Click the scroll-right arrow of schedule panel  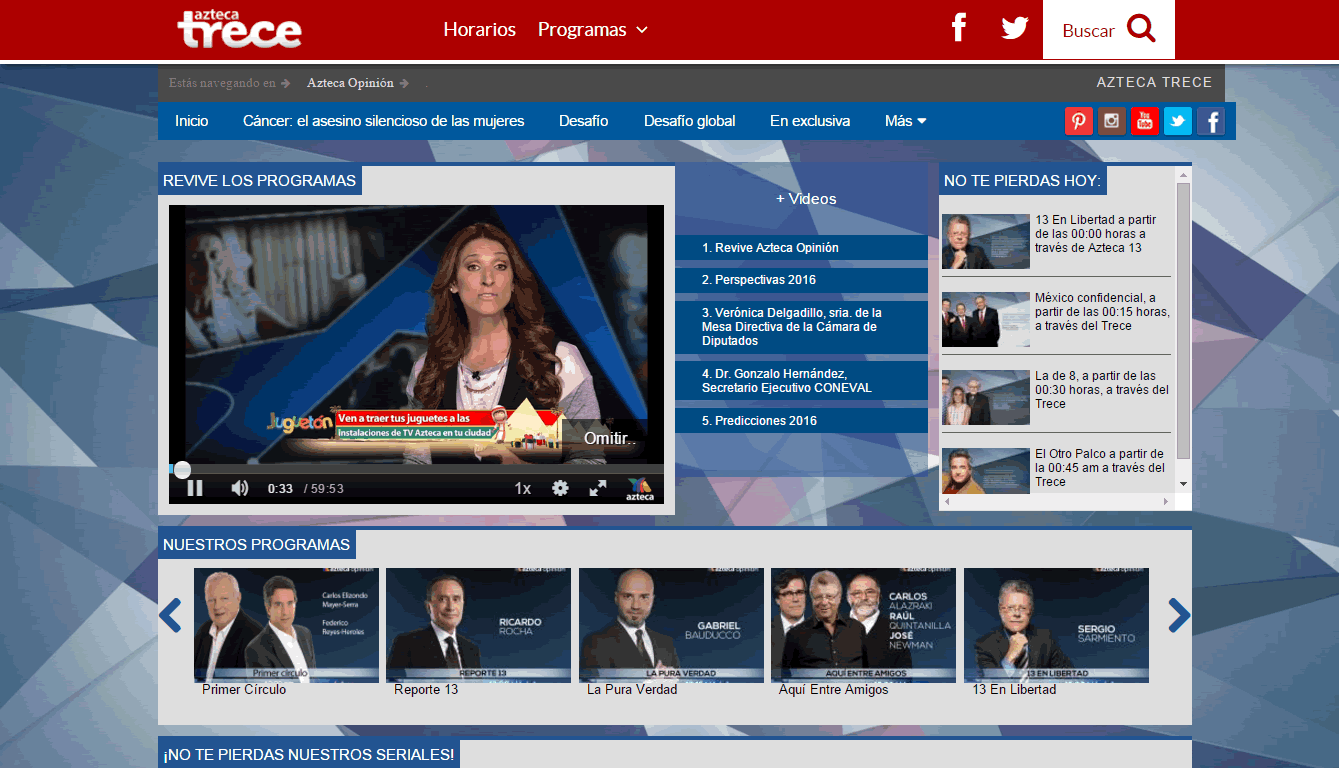coord(1166,501)
